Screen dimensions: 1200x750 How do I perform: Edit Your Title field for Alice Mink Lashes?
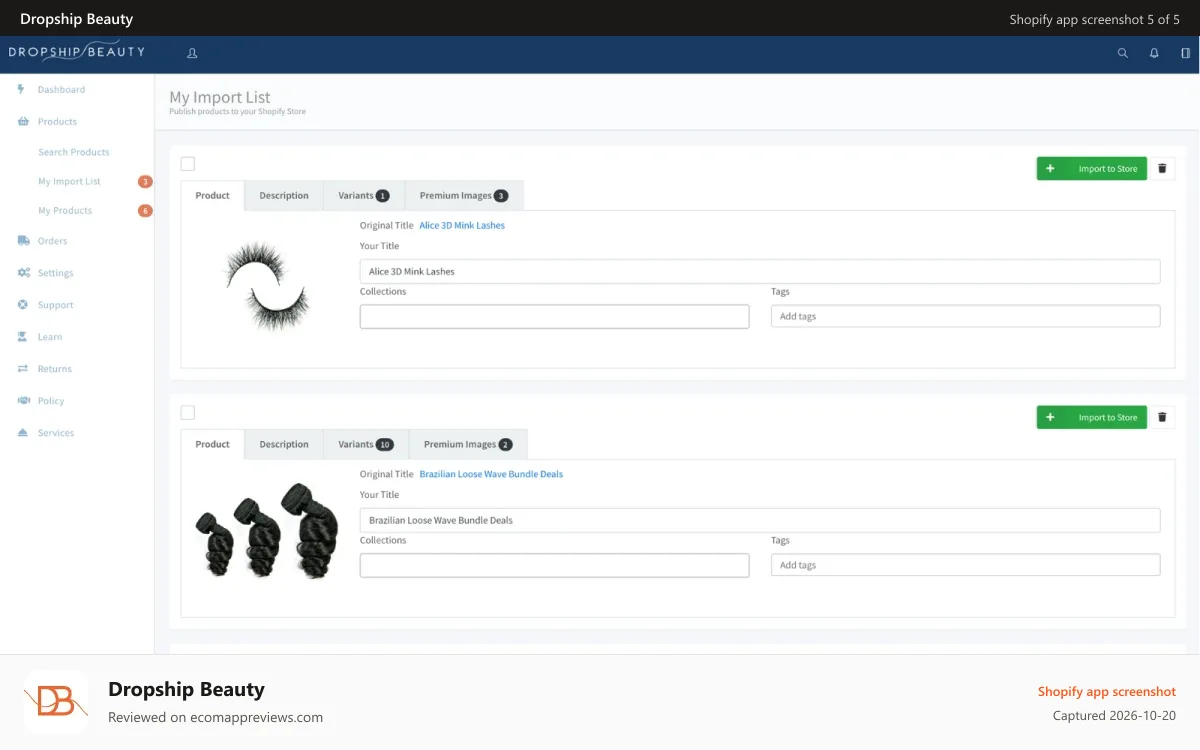point(760,271)
